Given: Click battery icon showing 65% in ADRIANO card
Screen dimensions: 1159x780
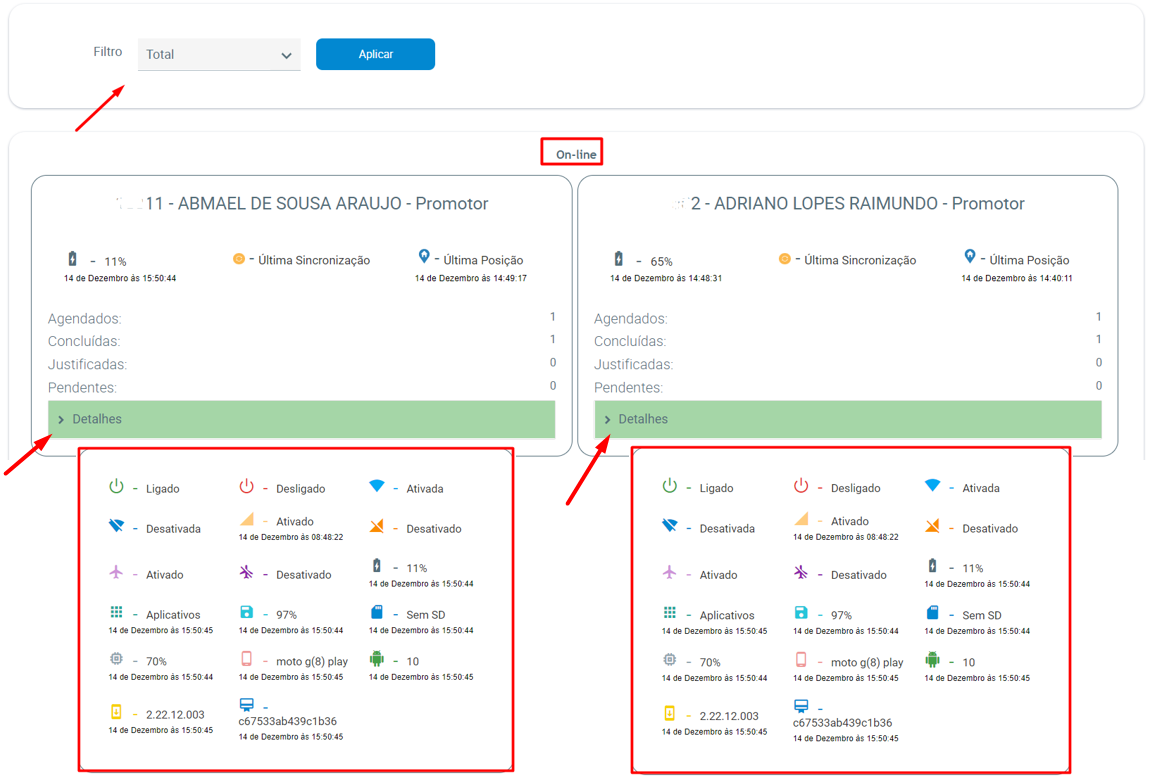Looking at the screenshot, I should pyautogui.click(x=619, y=259).
